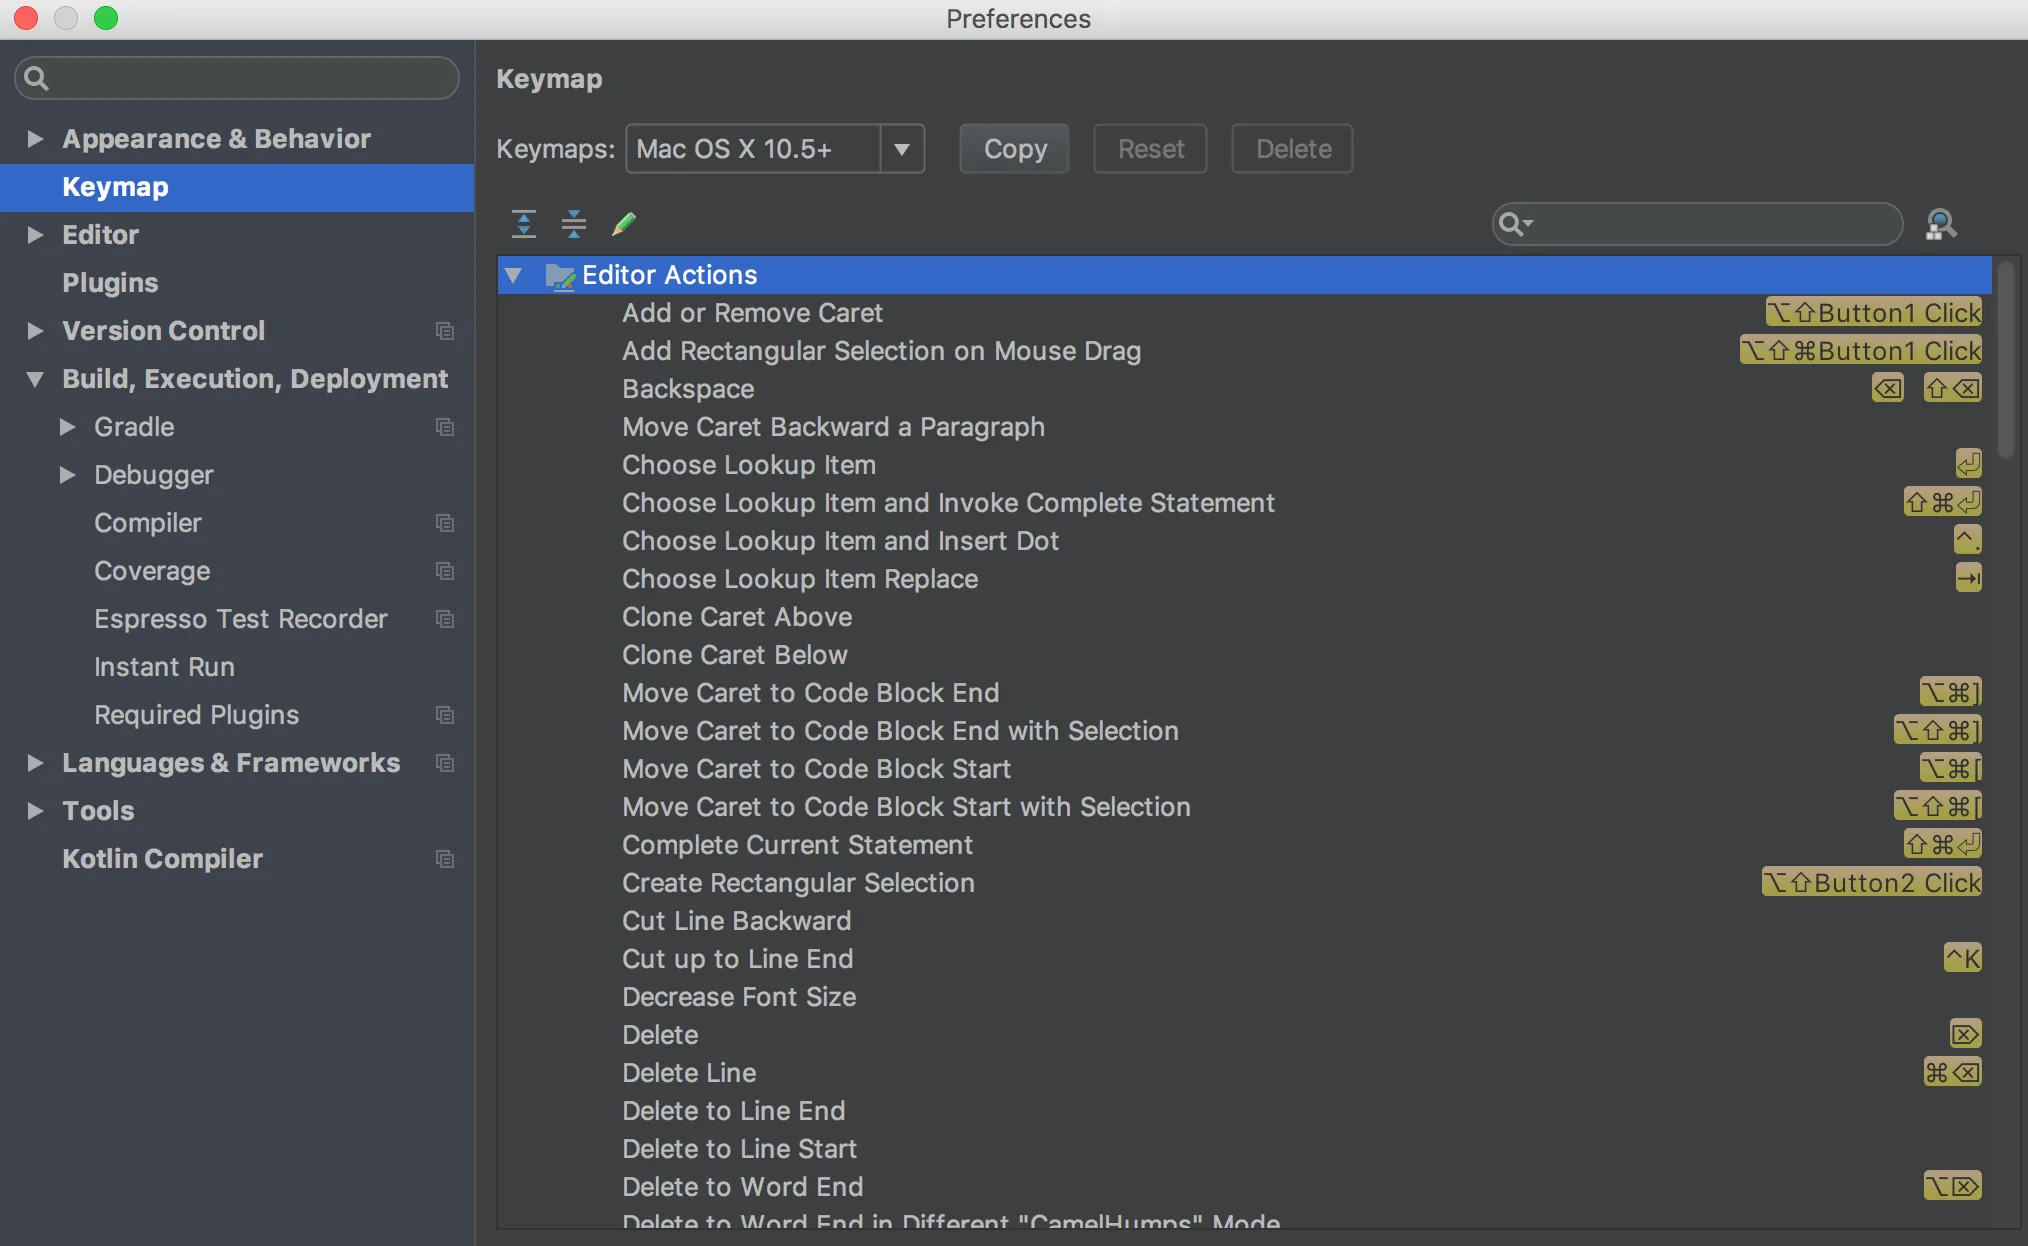The width and height of the screenshot is (2028, 1246).
Task: Click the Editor Actions folder icon
Action: [559, 276]
